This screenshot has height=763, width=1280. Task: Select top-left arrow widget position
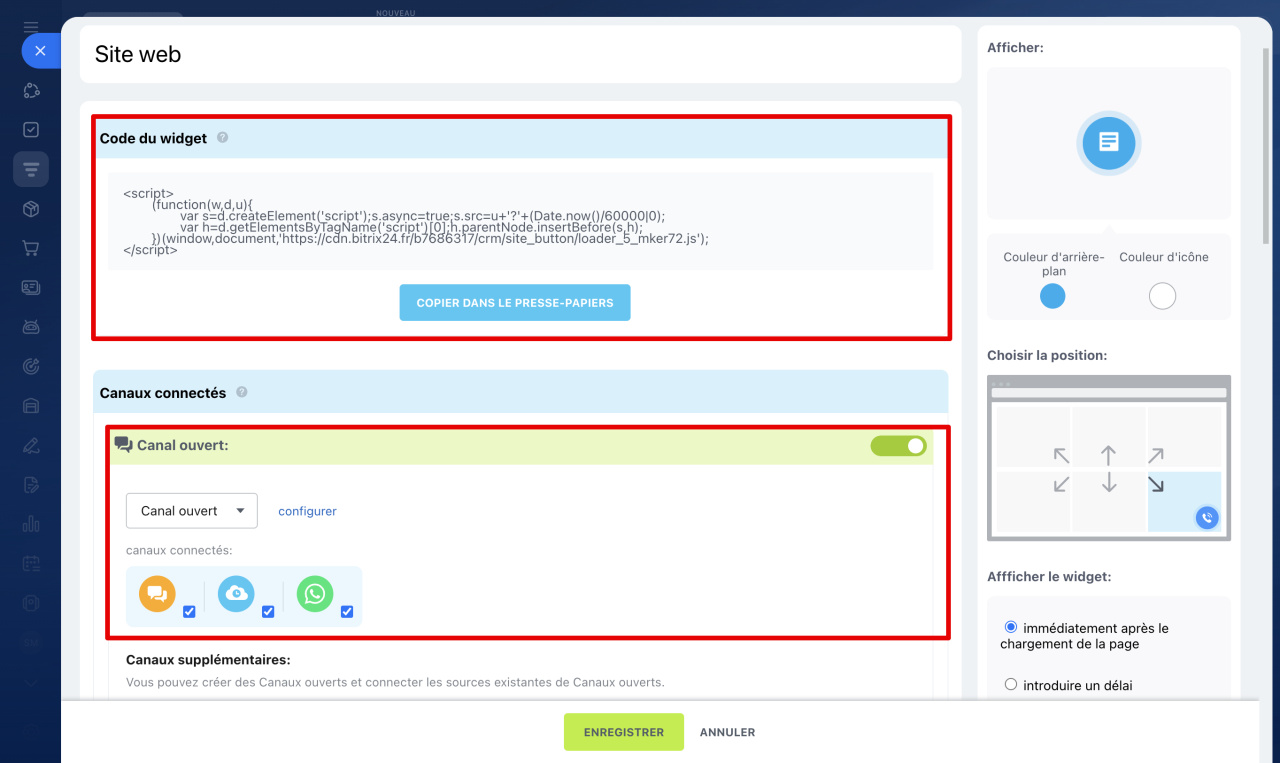tap(1061, 456)
